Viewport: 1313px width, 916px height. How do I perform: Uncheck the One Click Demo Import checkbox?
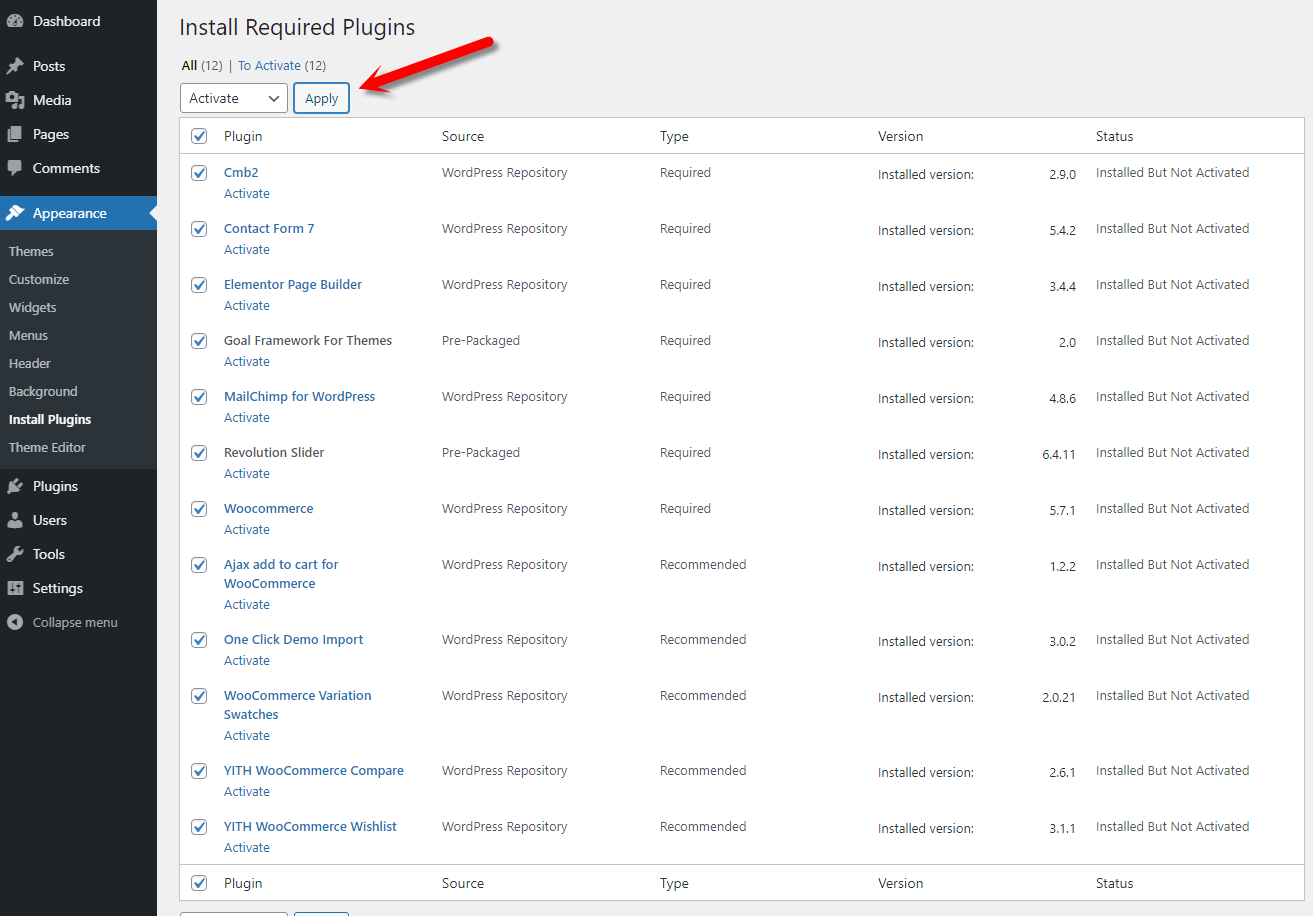click(199, 640)
